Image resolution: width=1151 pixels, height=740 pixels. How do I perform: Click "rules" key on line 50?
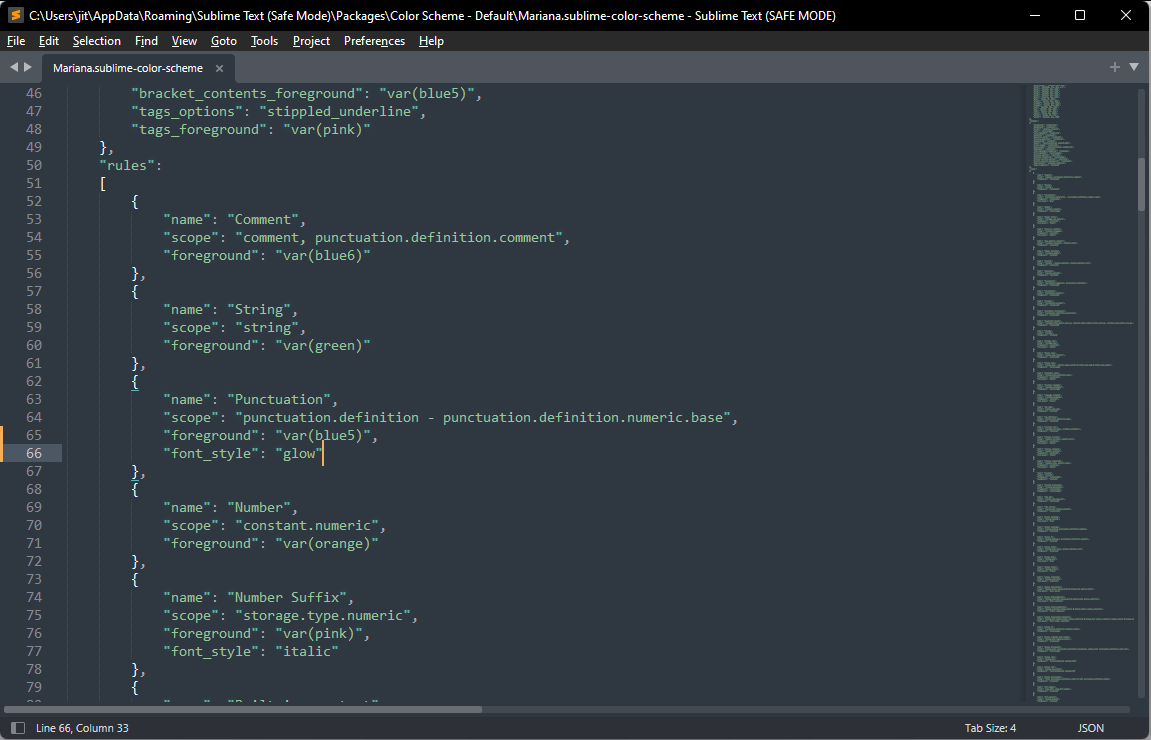pos(126,165)
